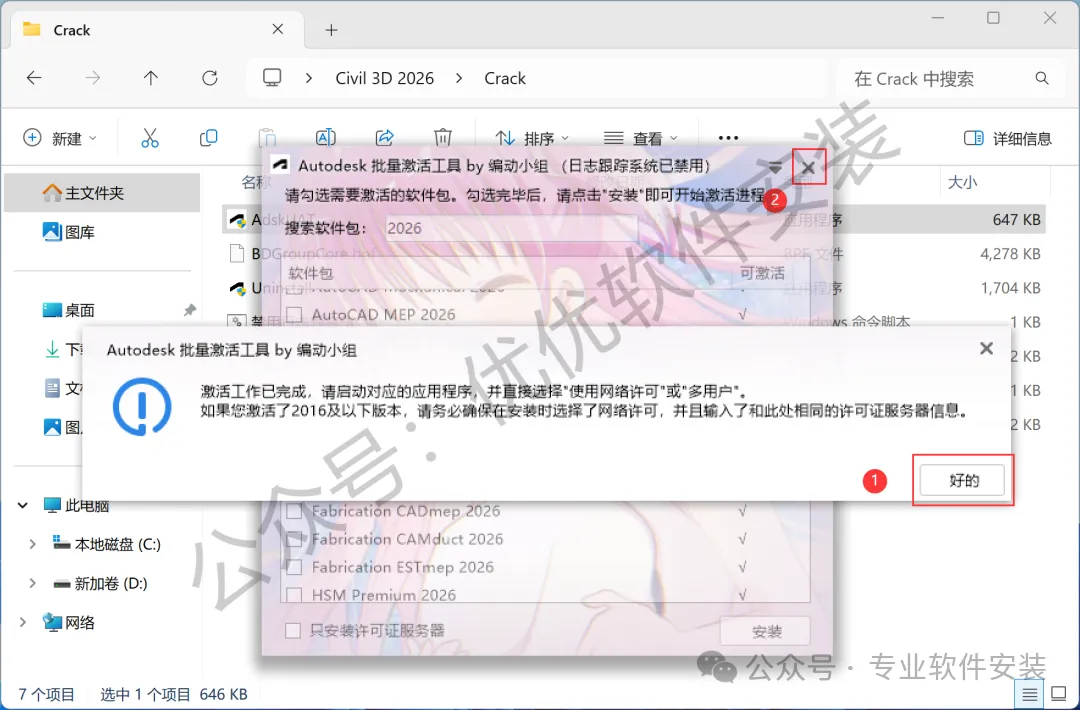Viewport: 1080px width, 710px height.
Task: Click the delete trash icon
Action: click(x=443, y=138)
